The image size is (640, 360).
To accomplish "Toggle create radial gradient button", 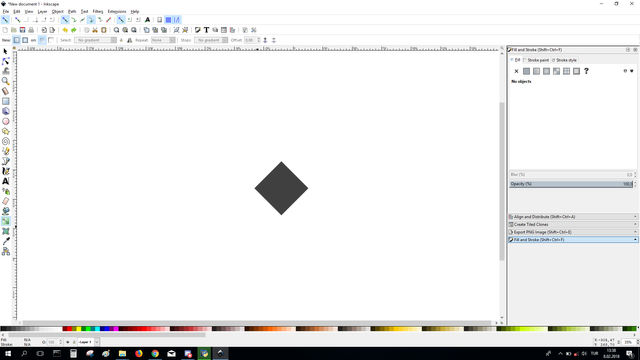I will (25, 40).
